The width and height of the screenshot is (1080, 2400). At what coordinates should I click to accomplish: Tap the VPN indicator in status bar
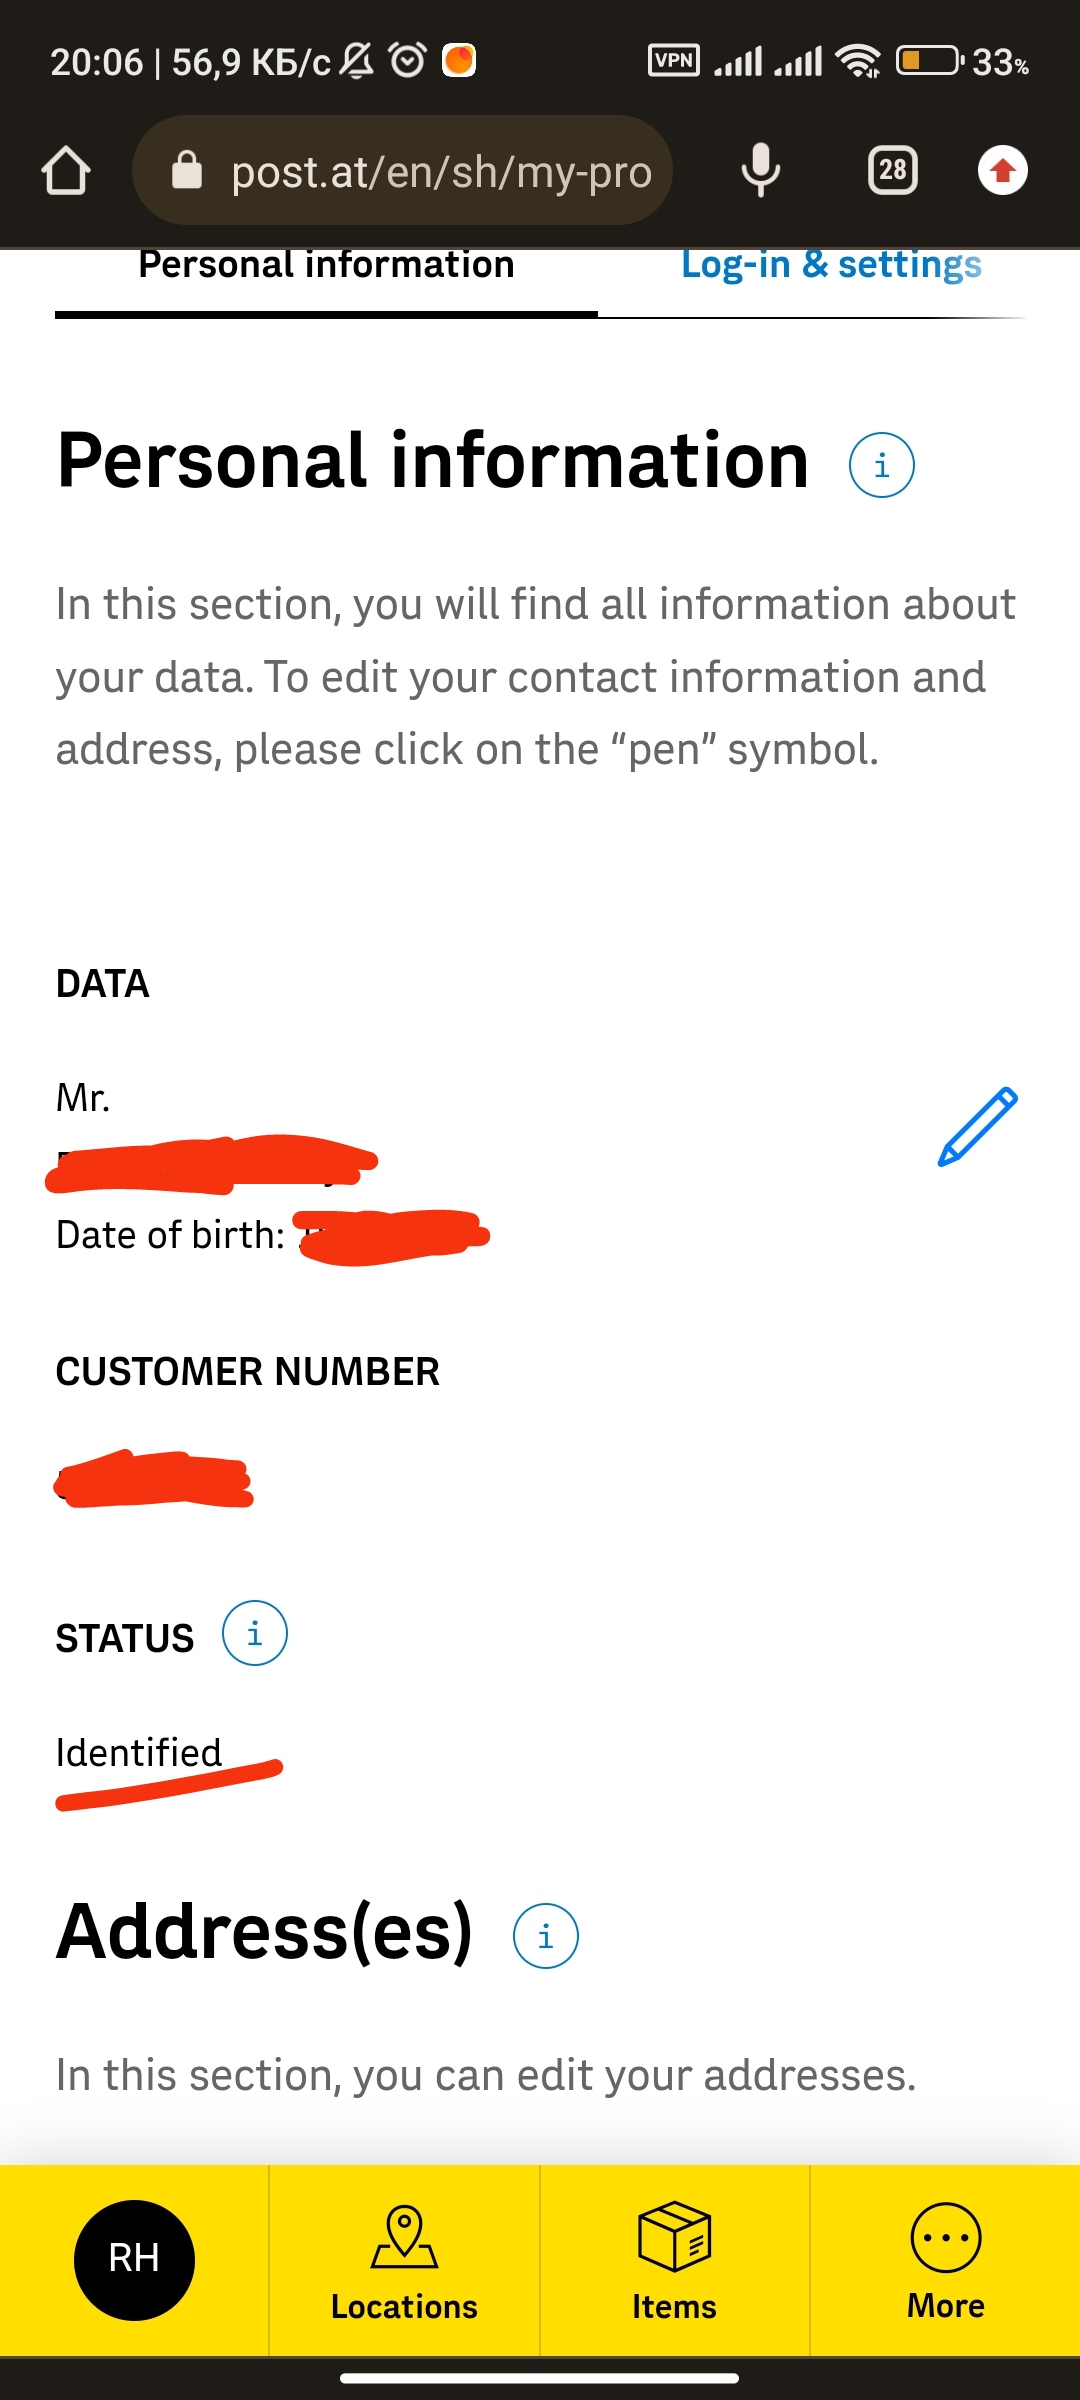point(674,61)
